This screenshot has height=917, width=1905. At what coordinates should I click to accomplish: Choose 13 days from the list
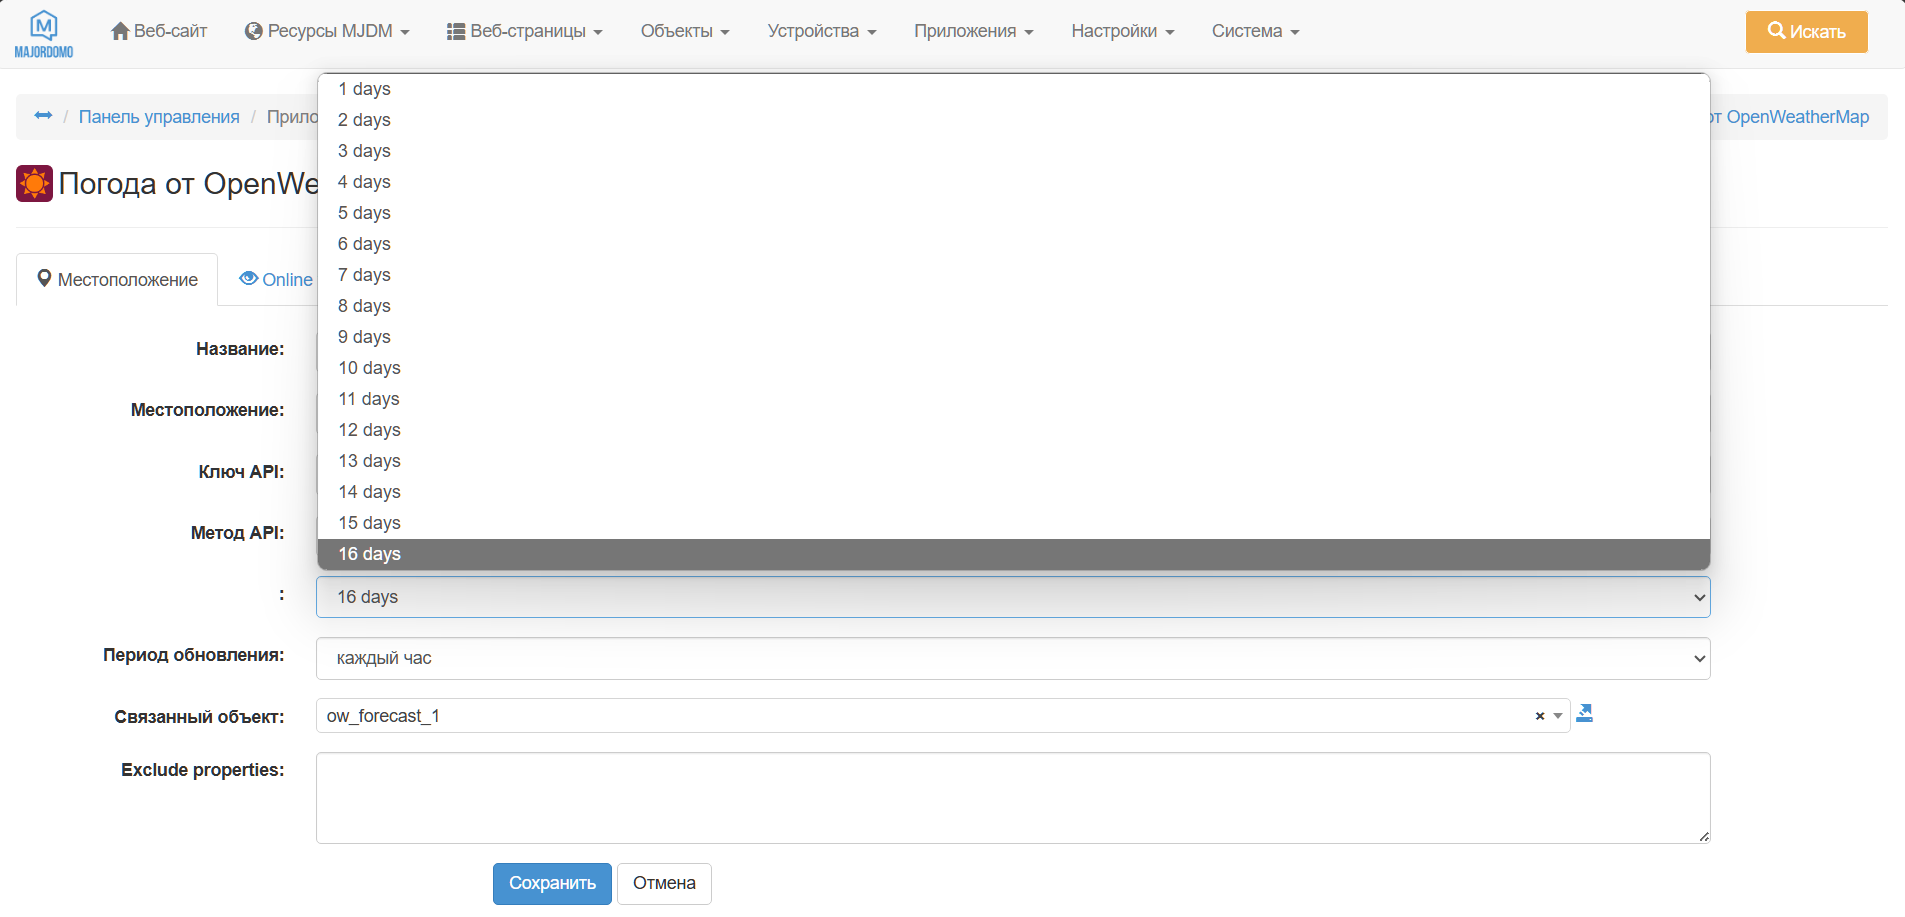tap(1013, 461)
